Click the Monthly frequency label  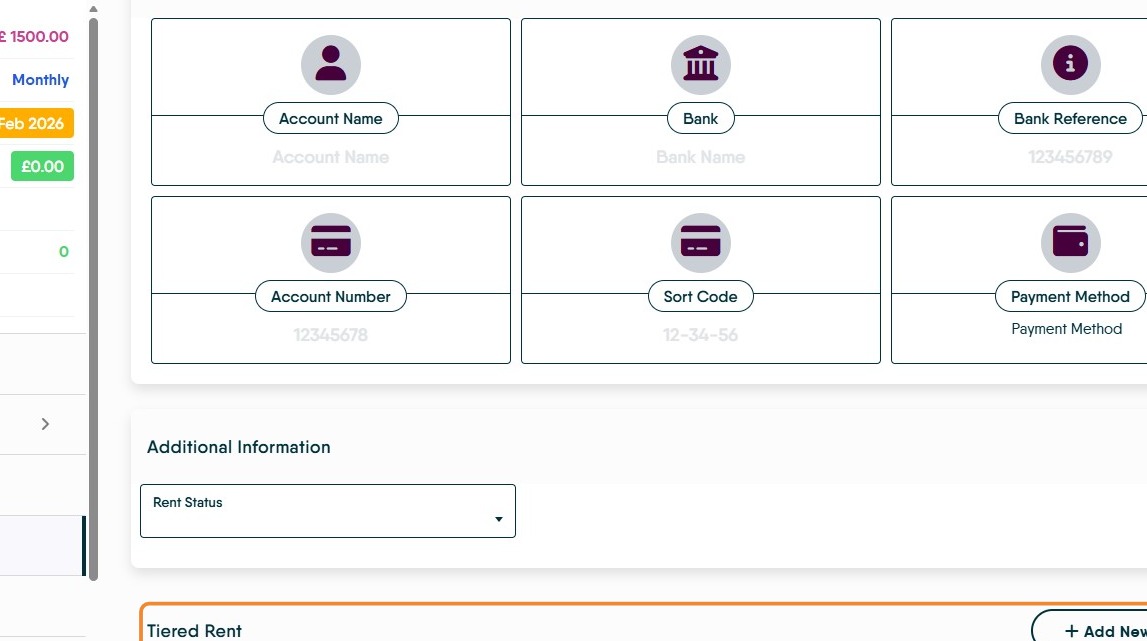40,80
